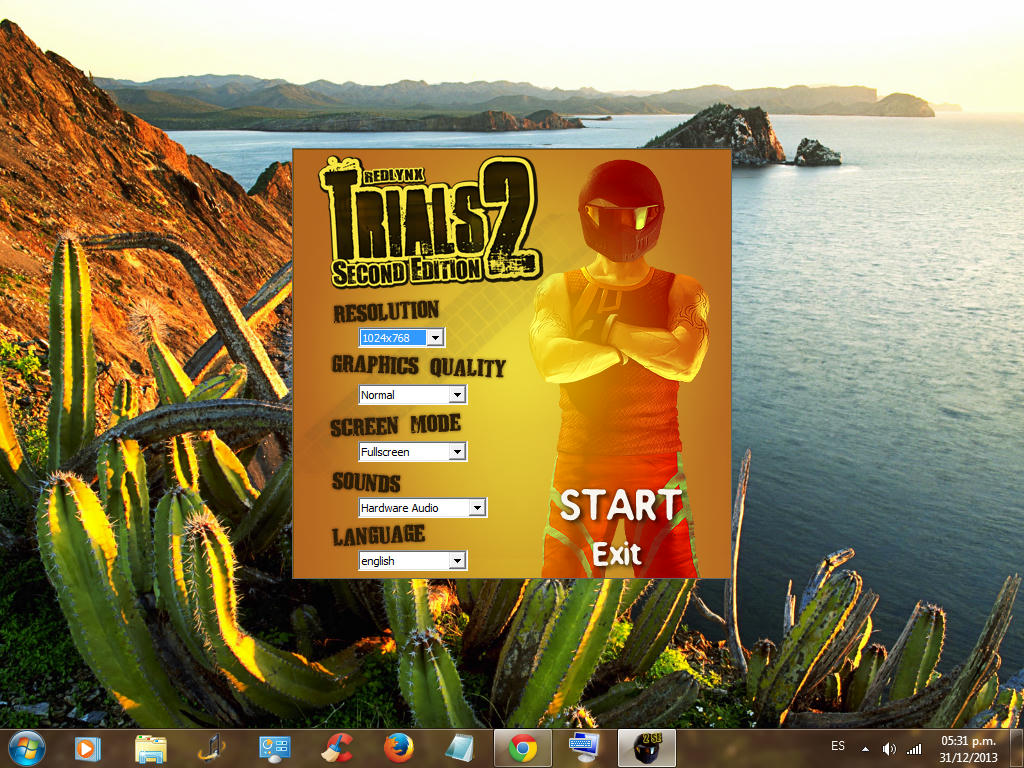This screenshot has width=1024, height=768.
Task: Open the volume speaker tray icon
Action: pyautogui.click(x=889, y=748)
